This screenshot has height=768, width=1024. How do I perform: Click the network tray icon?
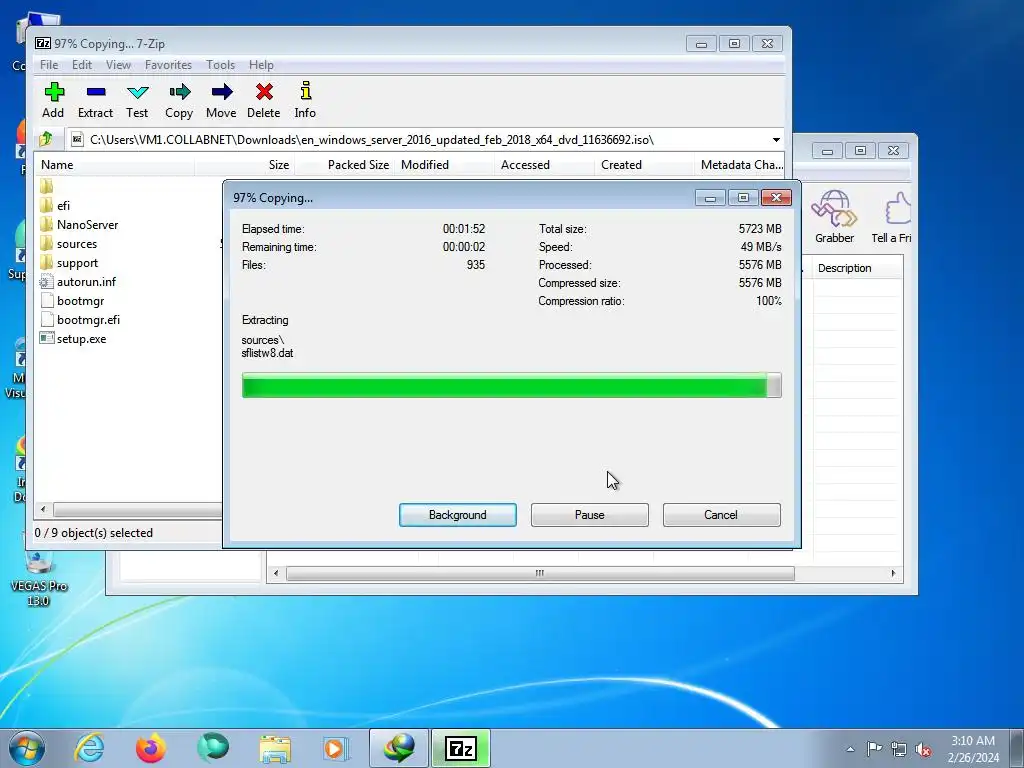(x=899, y=749)
